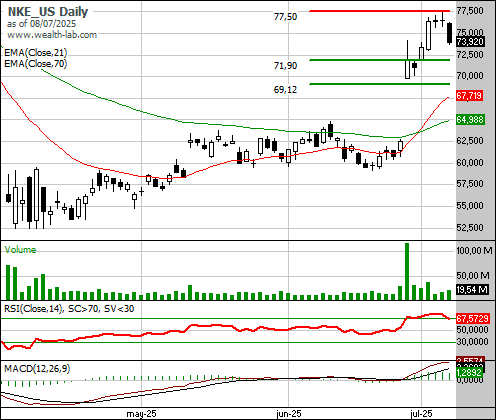
Task: Click the 77,500 price axis label
Action: pos(470,11)
